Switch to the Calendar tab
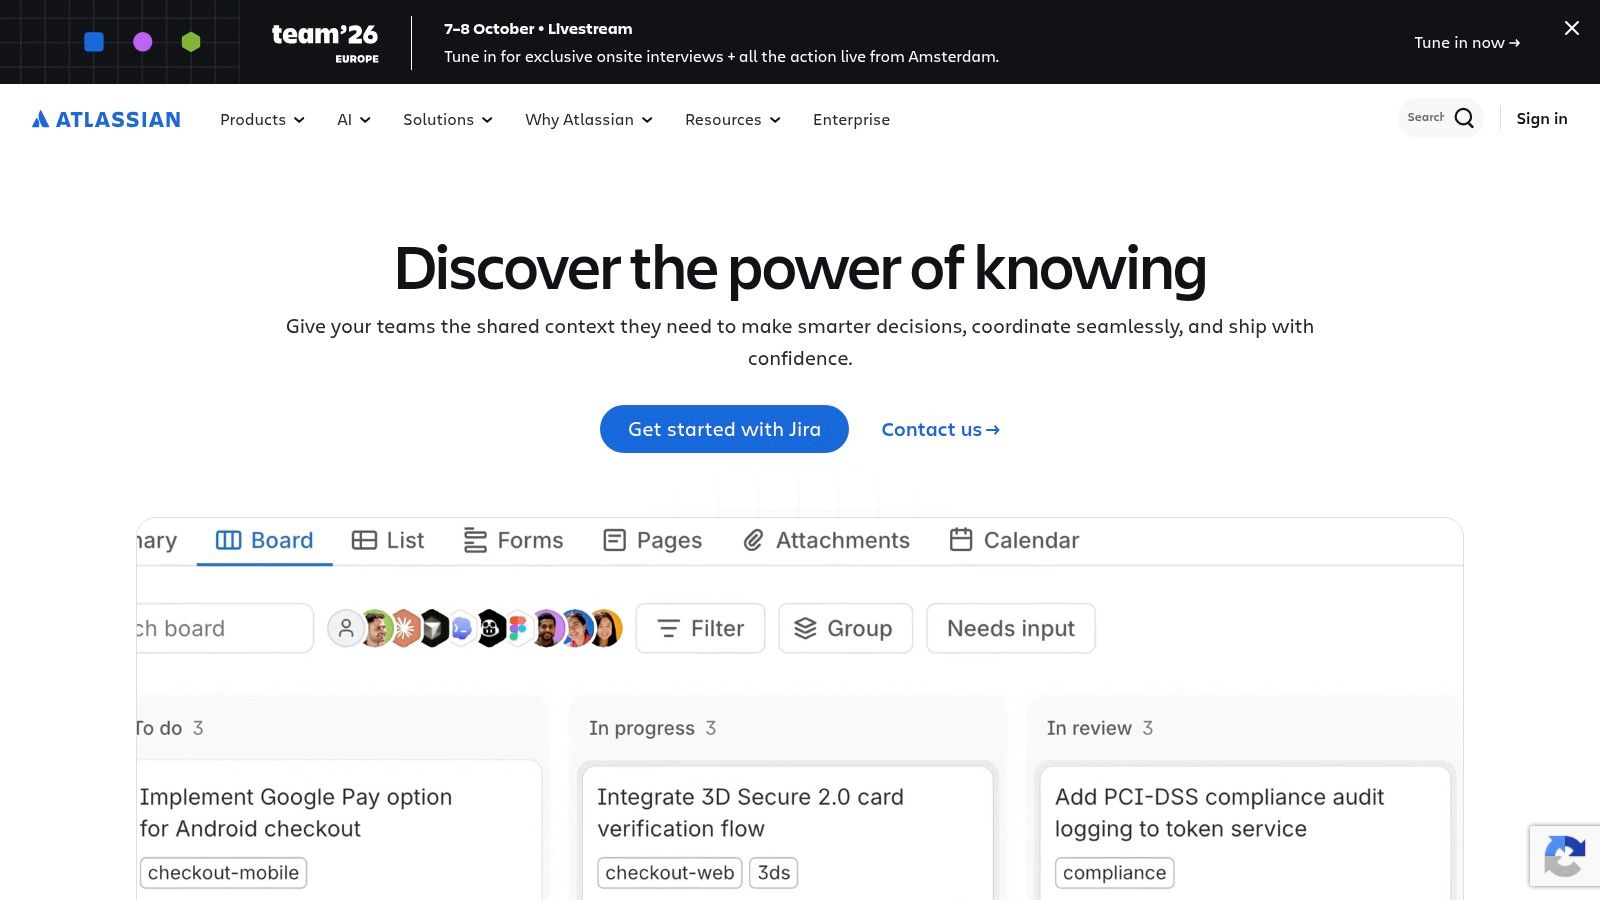 point(1014,540)
